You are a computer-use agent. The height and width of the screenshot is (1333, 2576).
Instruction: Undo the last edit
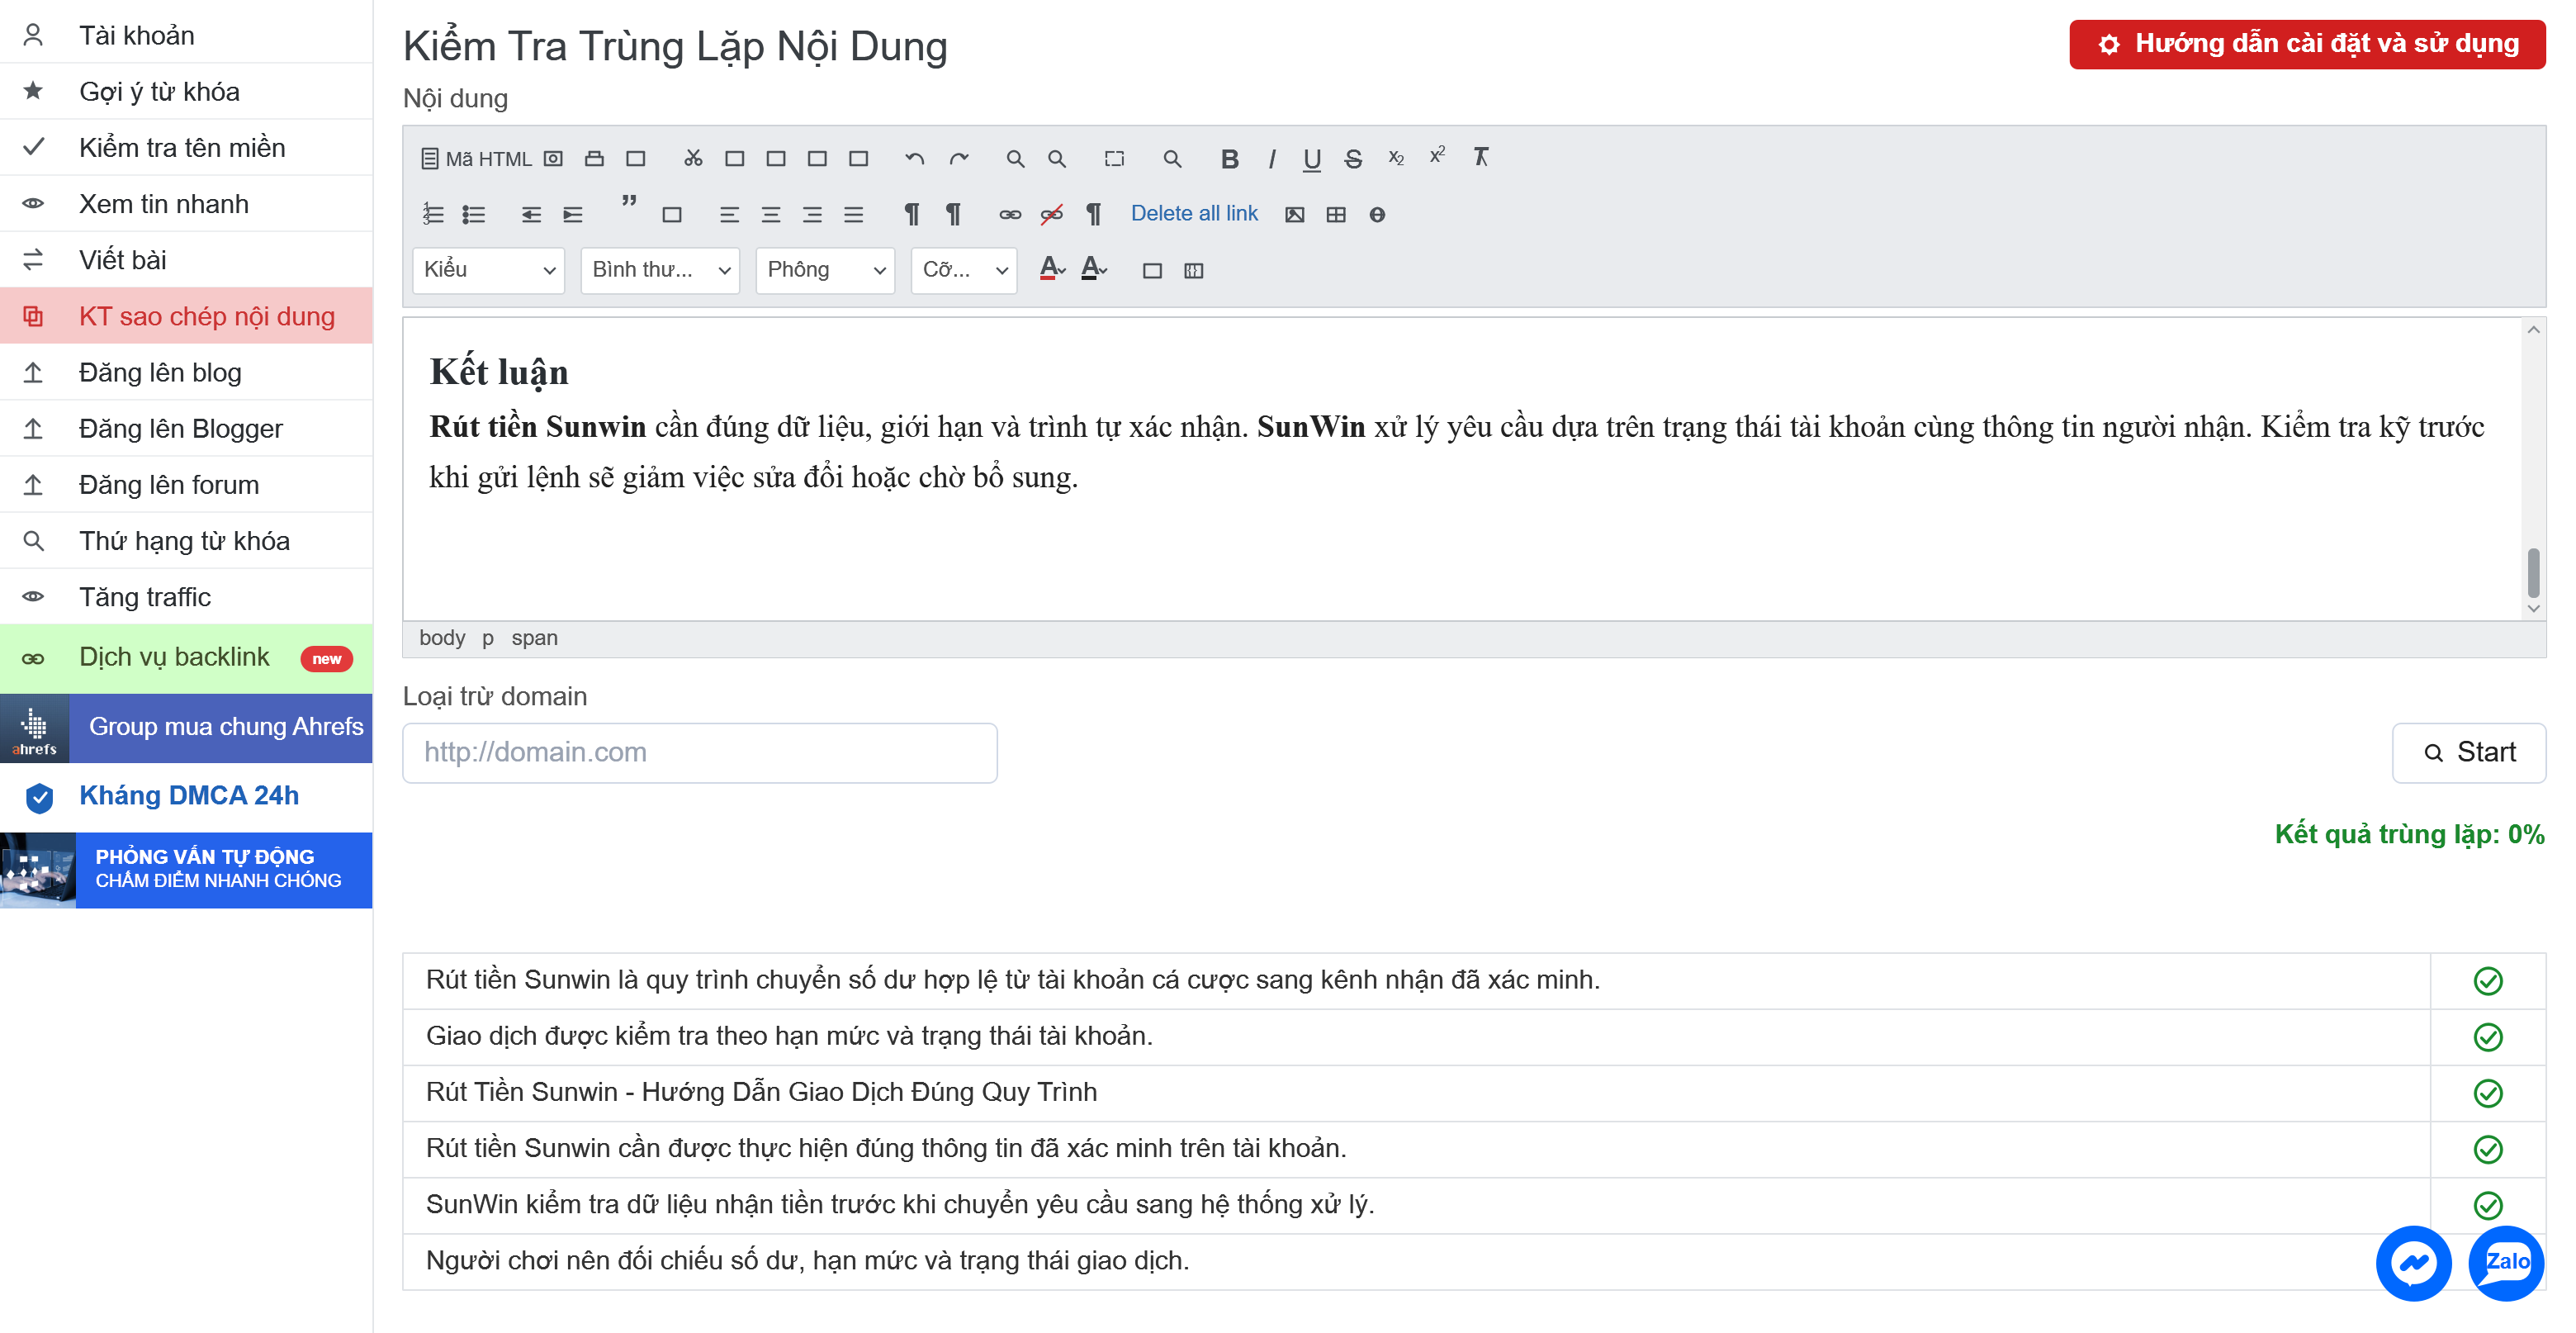pyautogui.click(x=914, y=158)
